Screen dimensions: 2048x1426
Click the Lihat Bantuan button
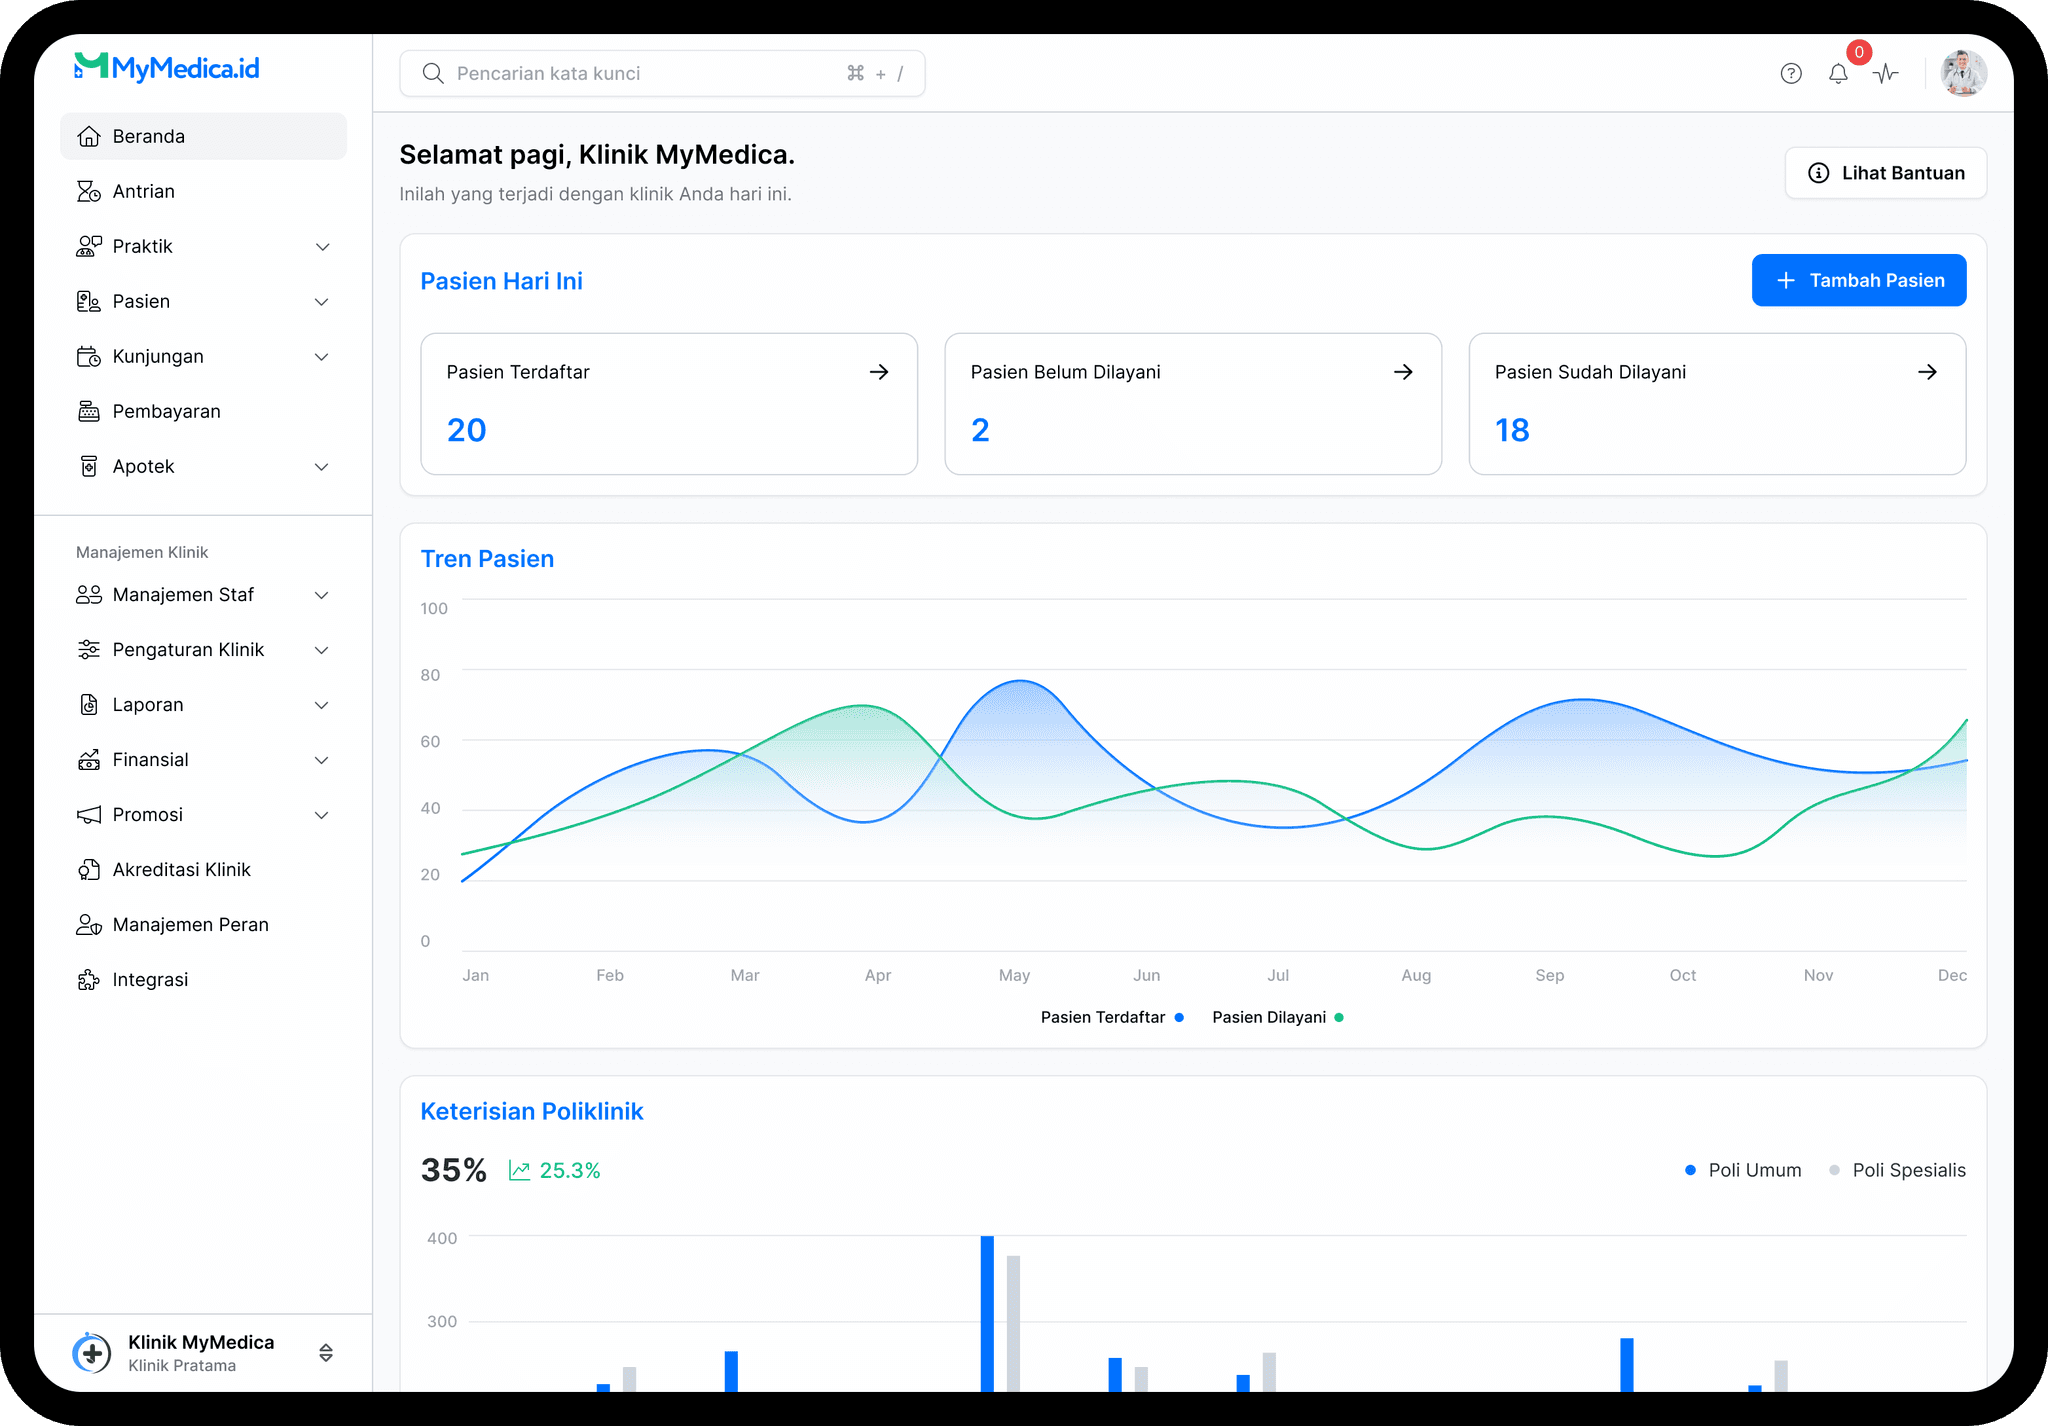pos(1886,173)
